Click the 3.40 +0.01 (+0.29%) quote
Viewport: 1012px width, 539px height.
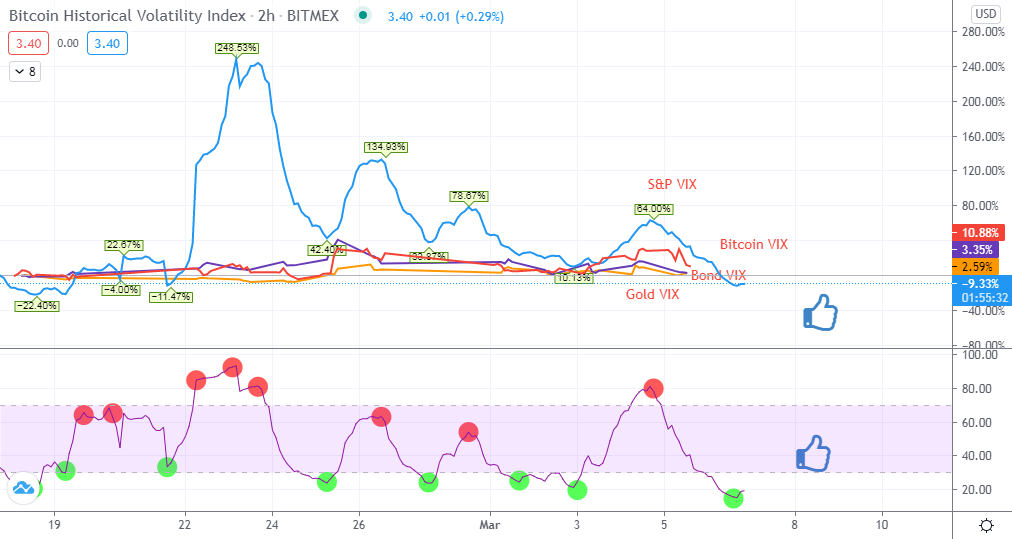tap(445, 16)
